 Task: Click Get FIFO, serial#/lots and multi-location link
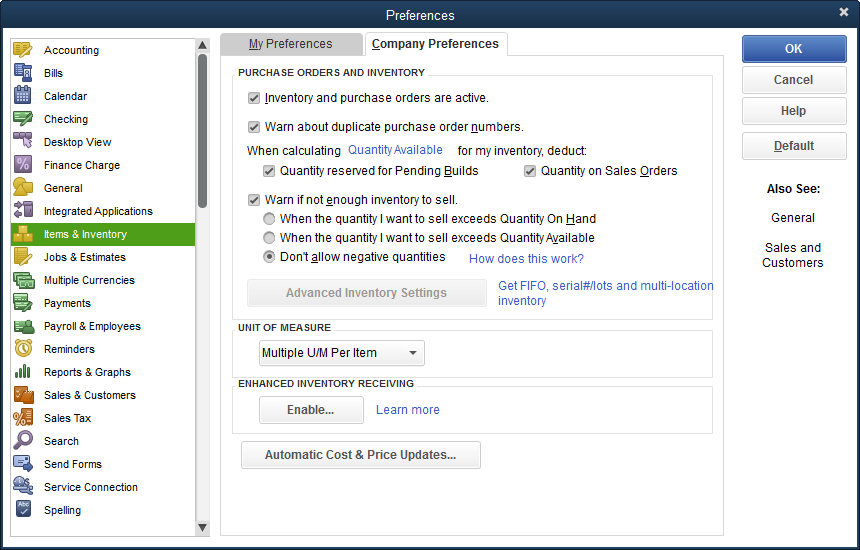click(606, 293)
